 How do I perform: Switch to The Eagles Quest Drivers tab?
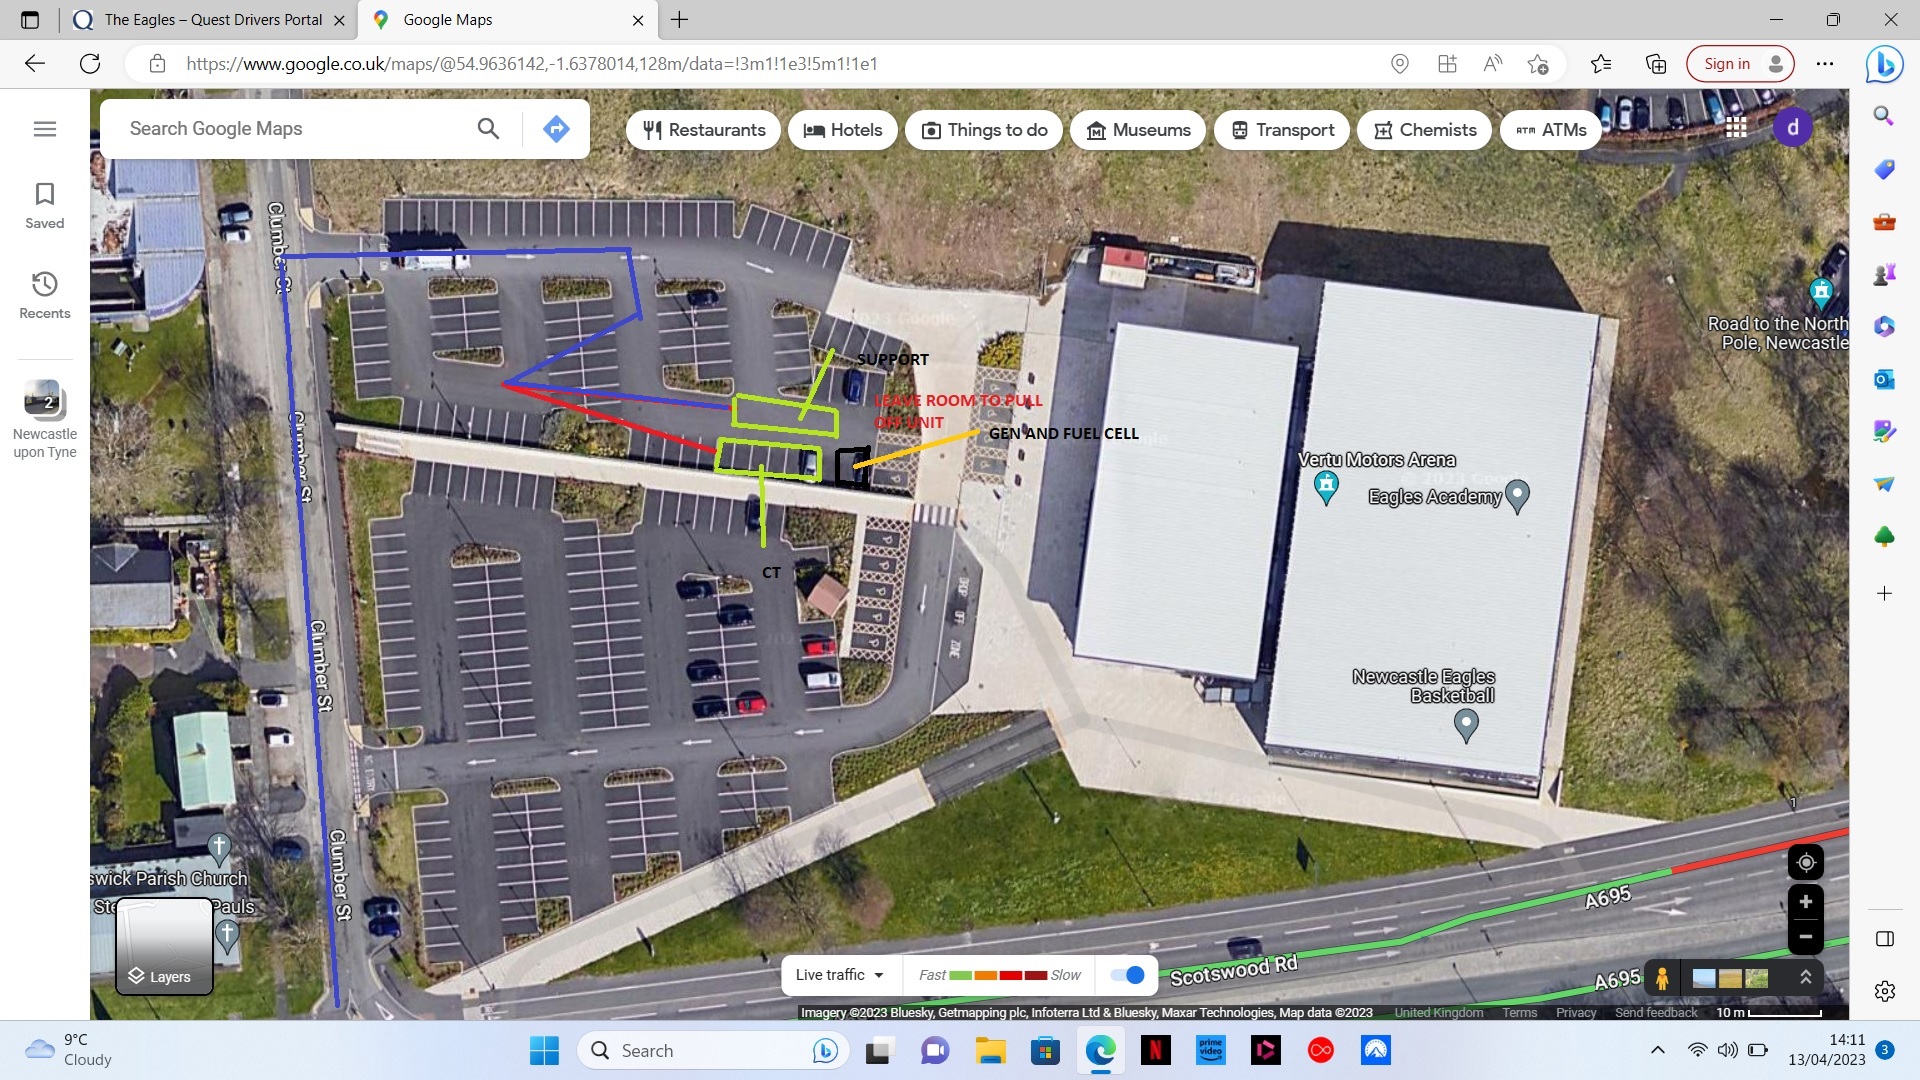[213, 20]
